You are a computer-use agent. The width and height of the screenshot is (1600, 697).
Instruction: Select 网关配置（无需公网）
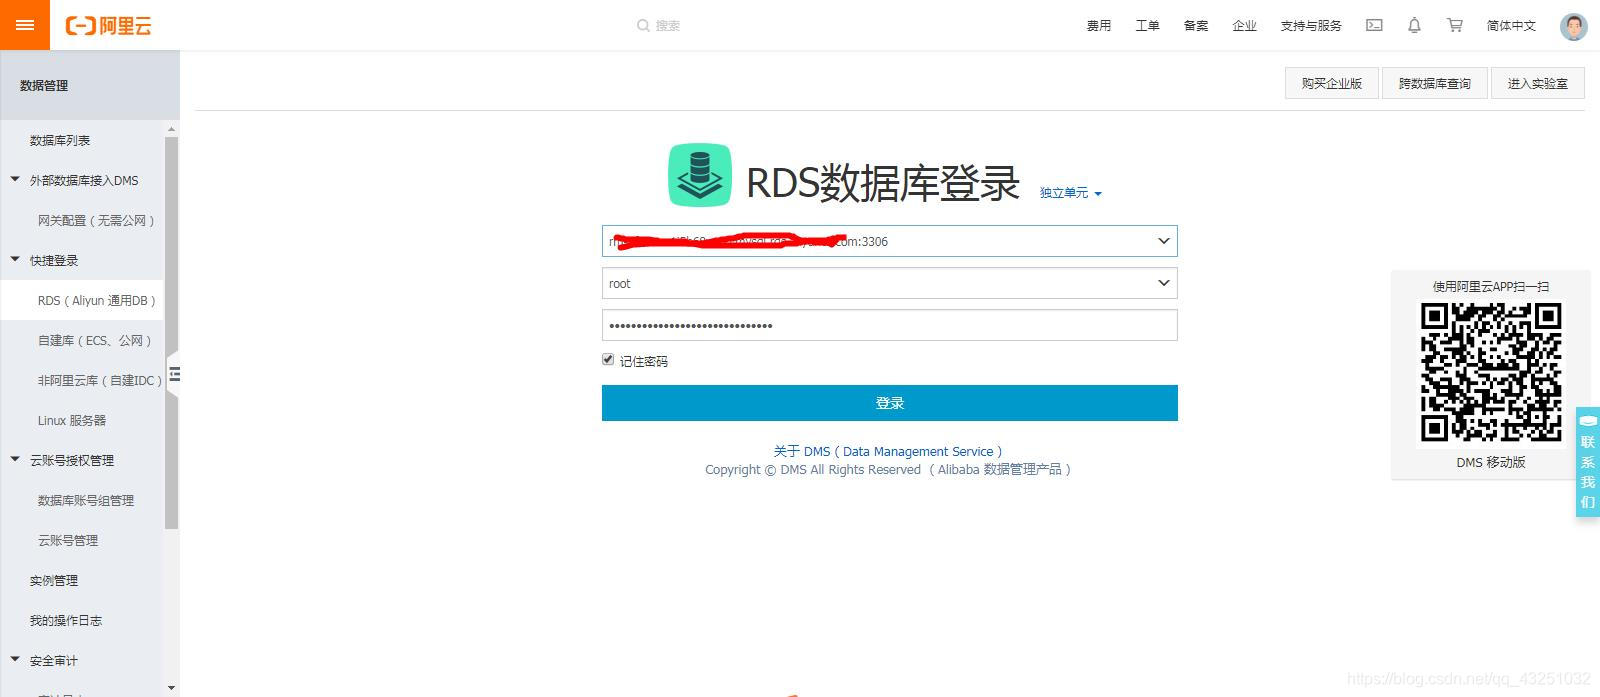(x=96, y=220)
